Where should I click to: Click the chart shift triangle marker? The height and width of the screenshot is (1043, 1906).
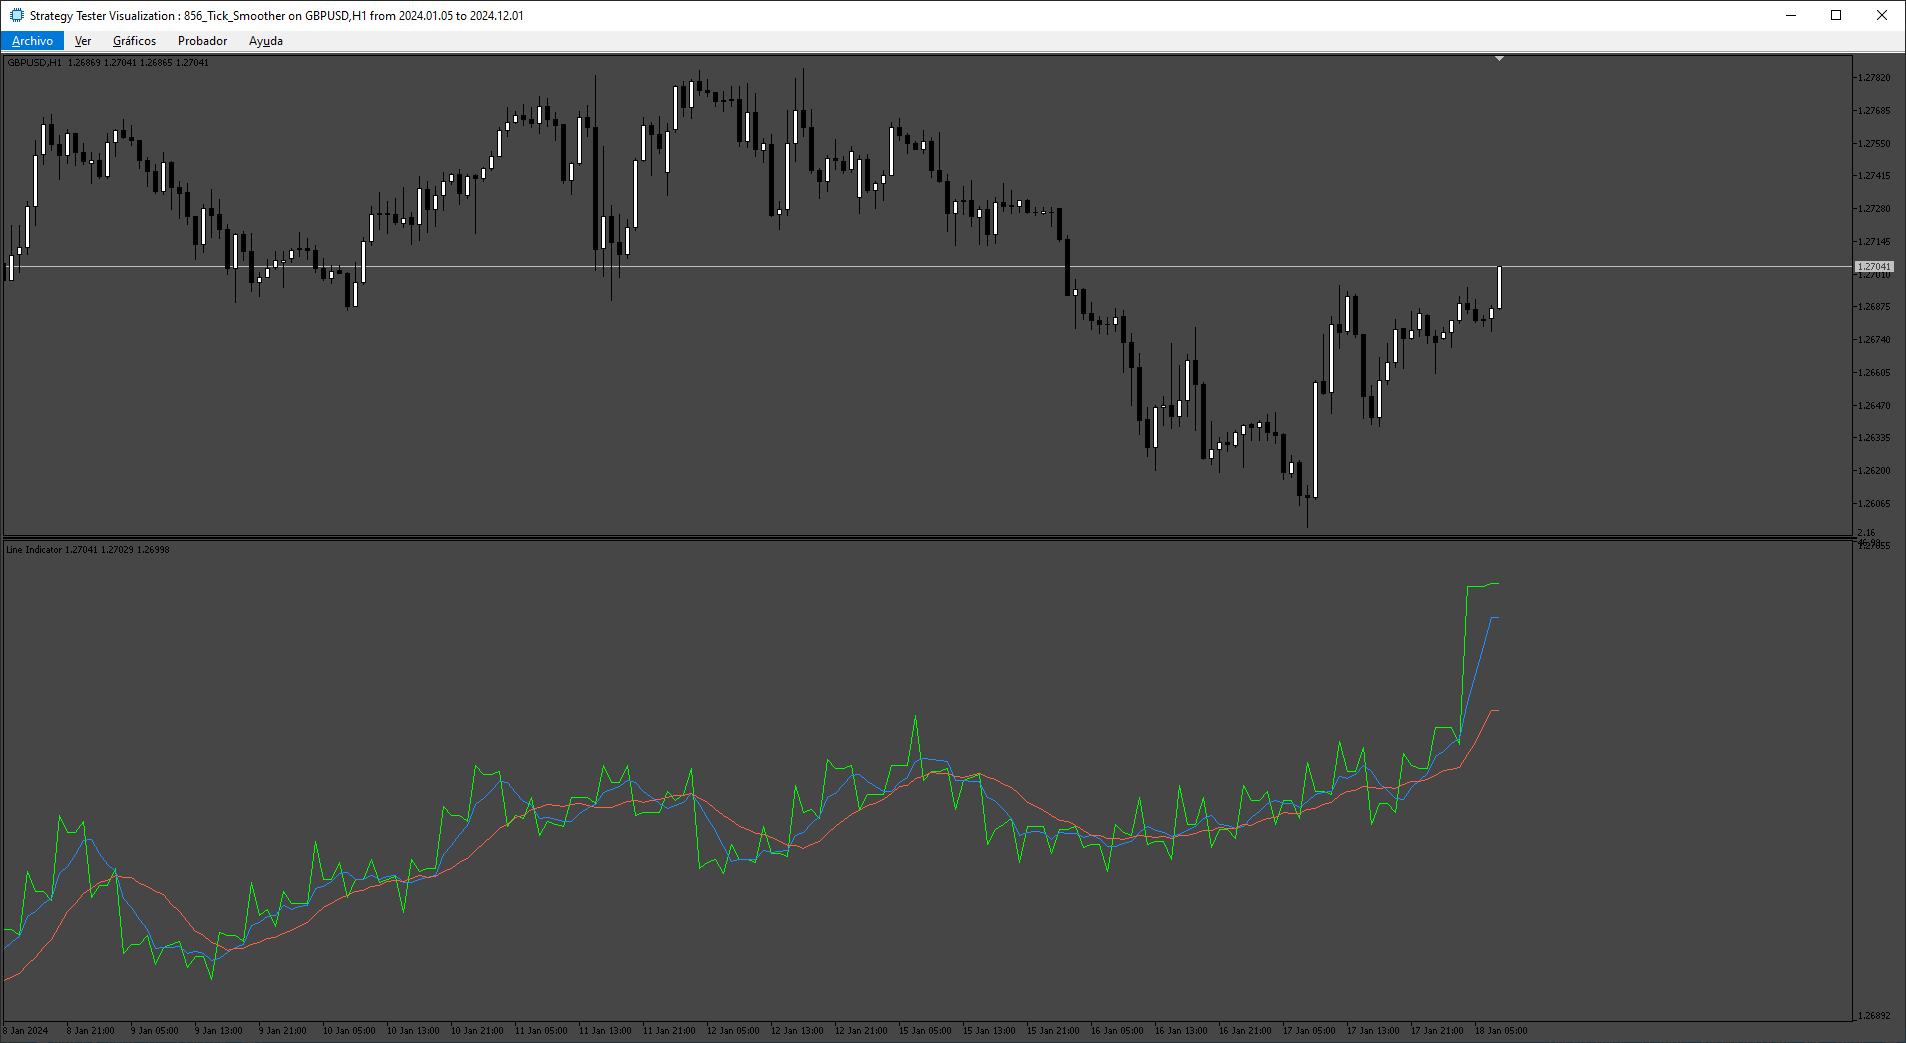[1499, 59]
